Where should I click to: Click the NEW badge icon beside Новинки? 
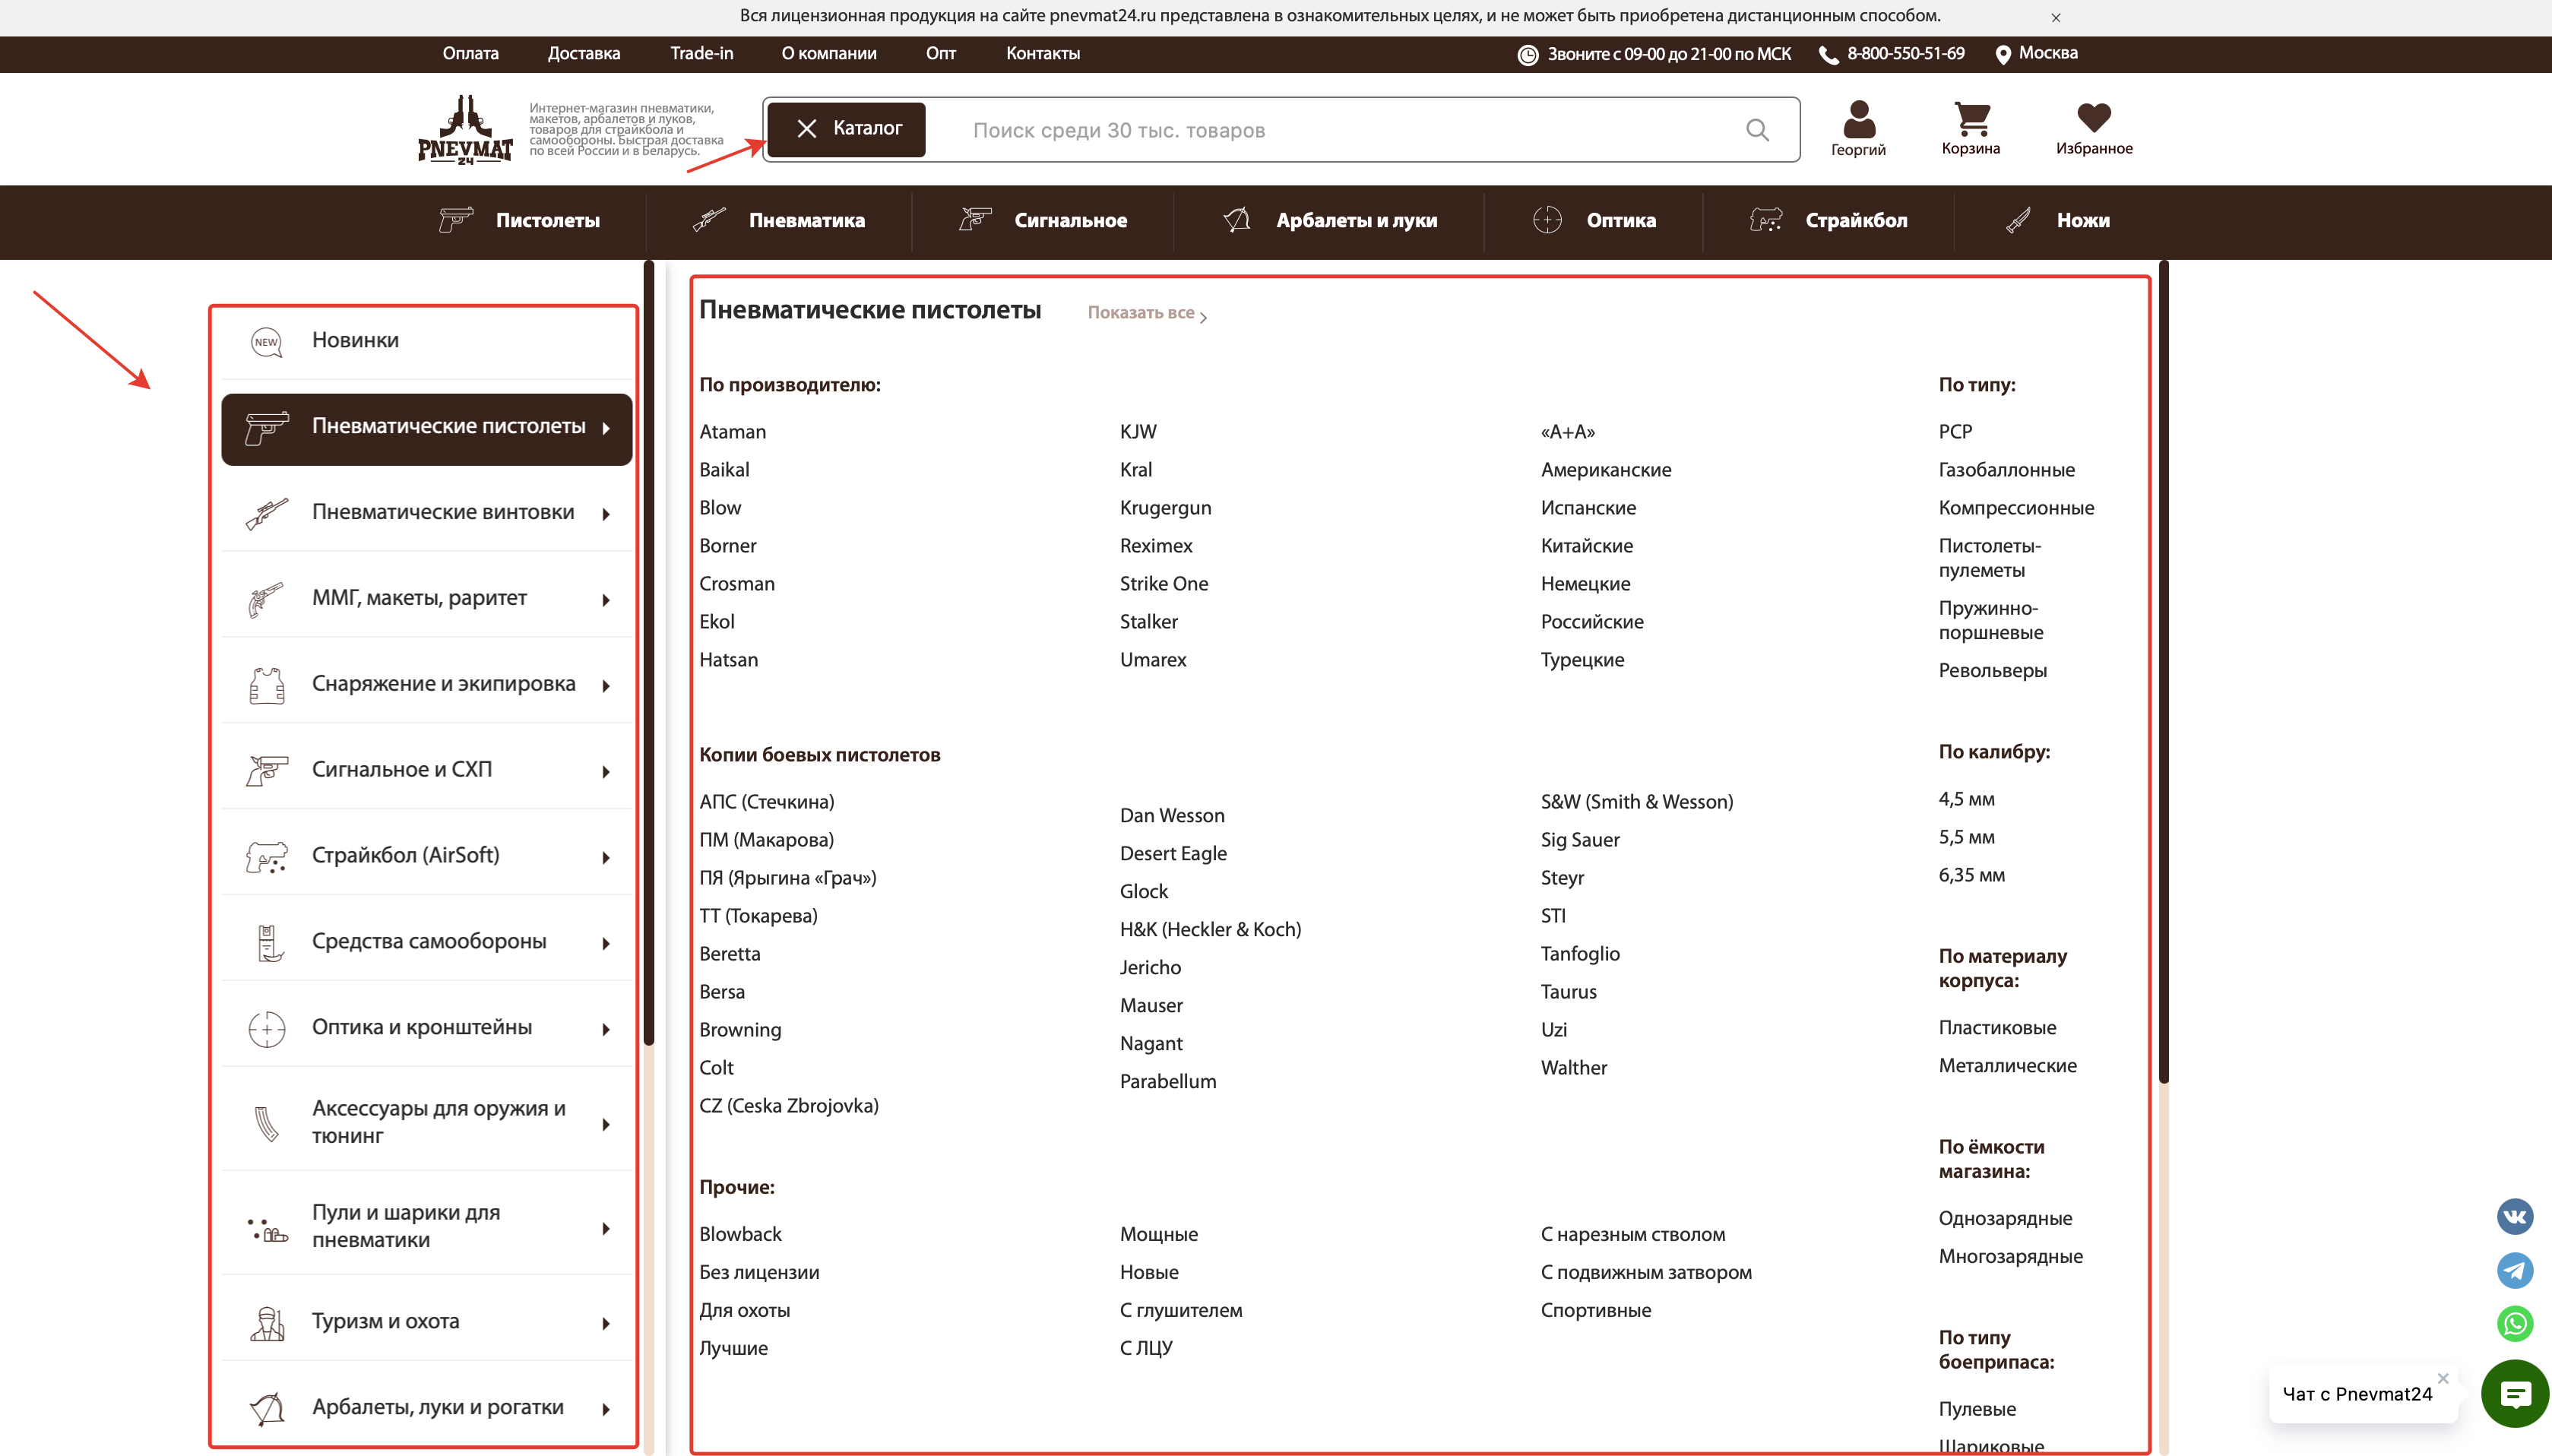pos(266,342)
